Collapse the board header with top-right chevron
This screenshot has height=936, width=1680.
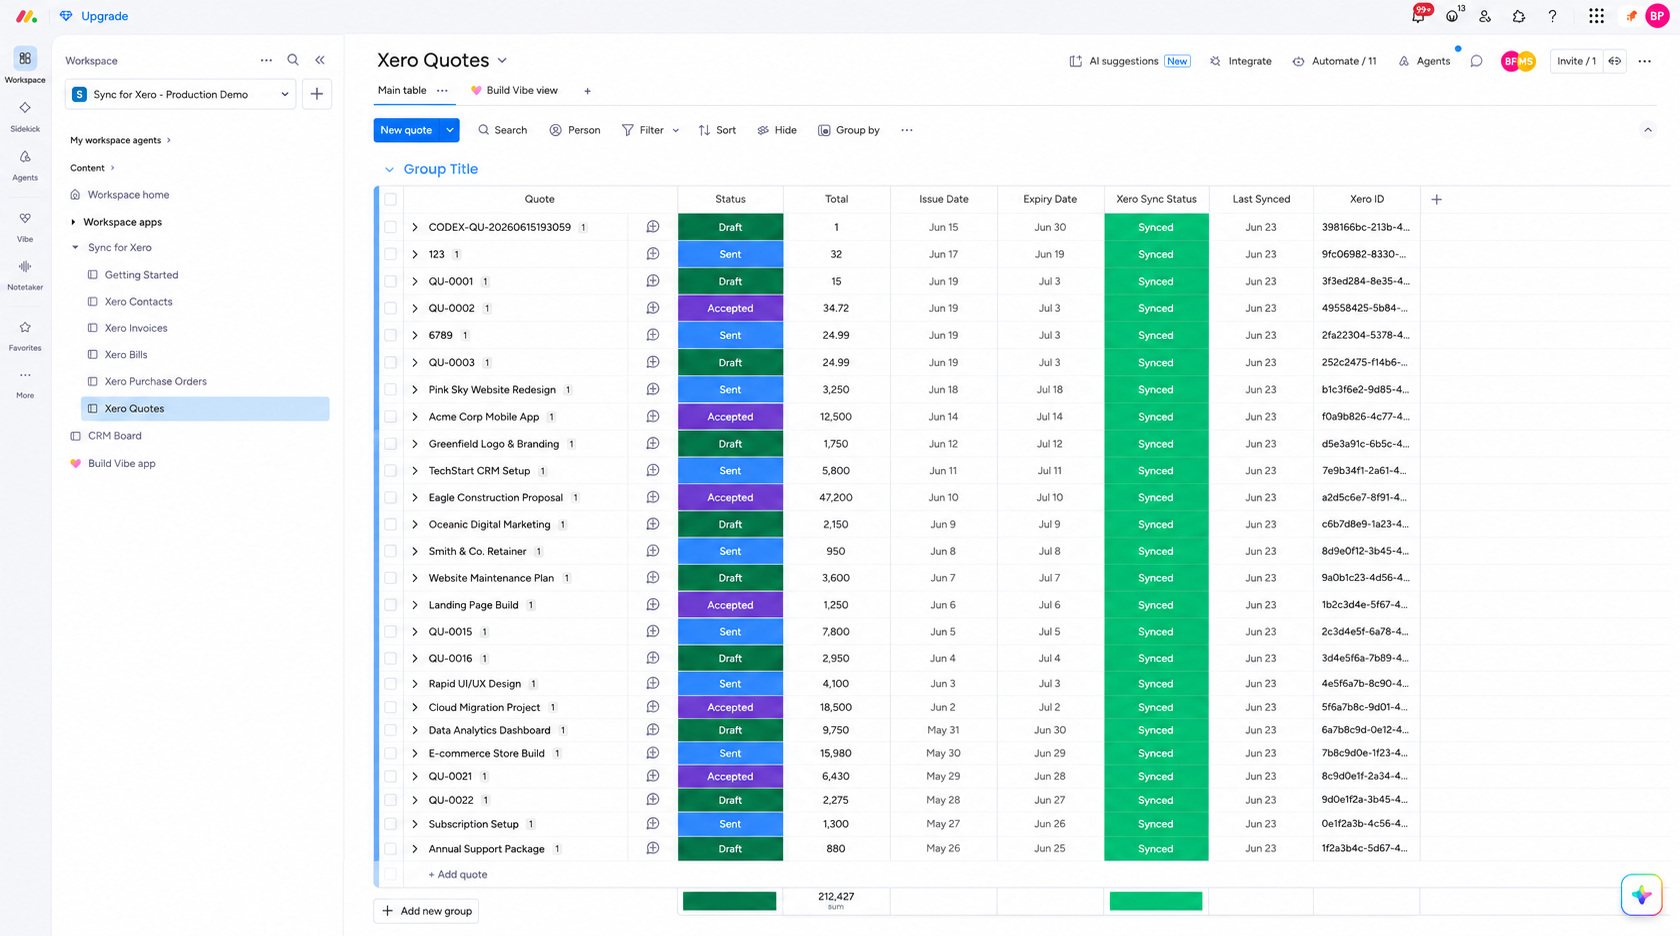[x=1648, y=130]
